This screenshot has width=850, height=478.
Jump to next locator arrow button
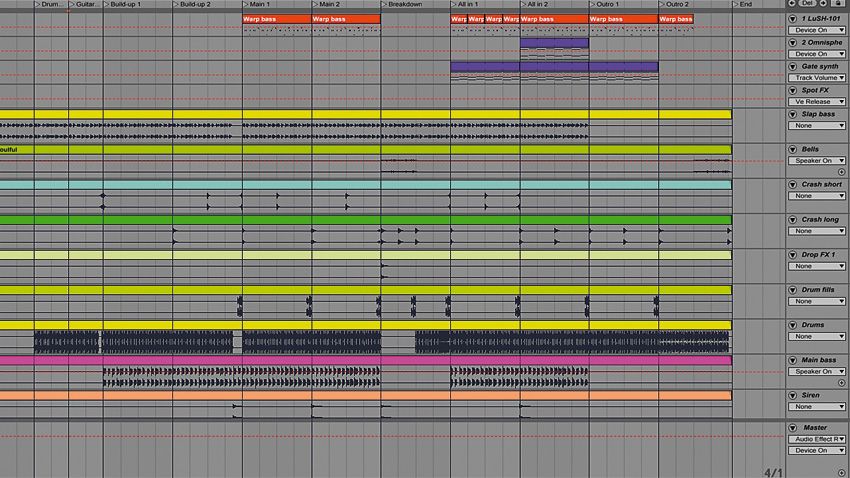tap(823, 3)
